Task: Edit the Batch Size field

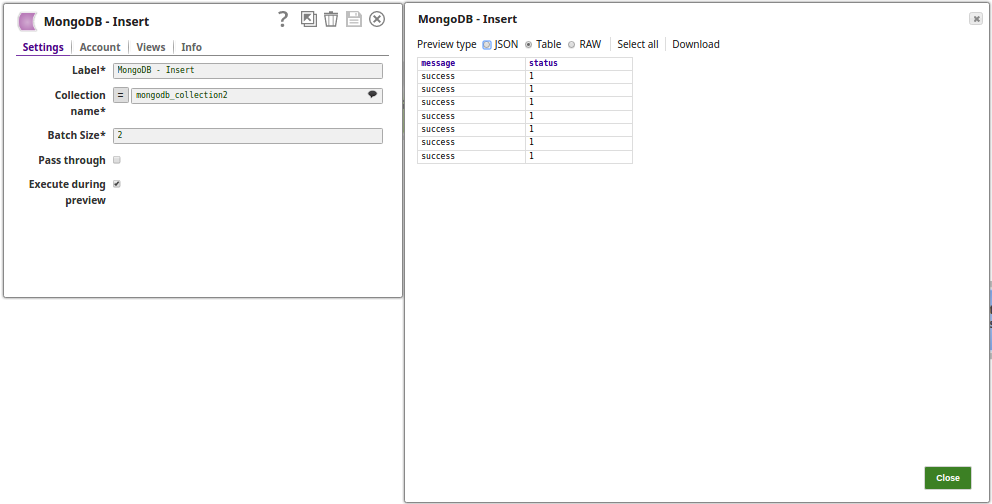Action: (x=248, y=135)
